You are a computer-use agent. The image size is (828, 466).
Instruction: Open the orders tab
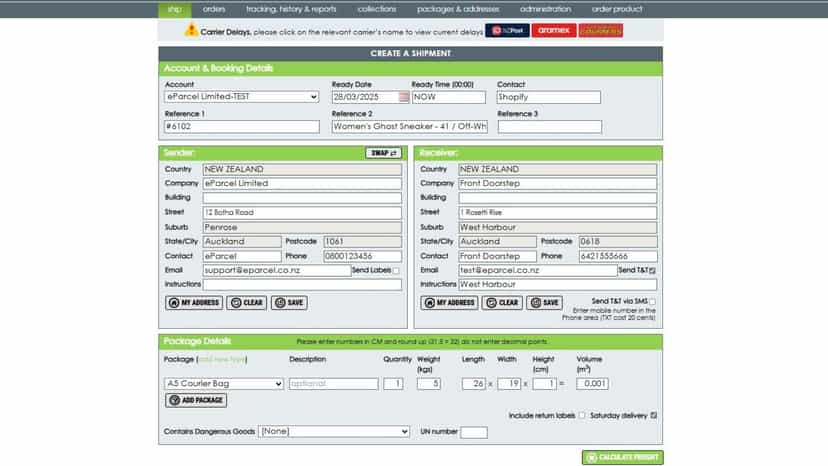click(x=213, y=9)
